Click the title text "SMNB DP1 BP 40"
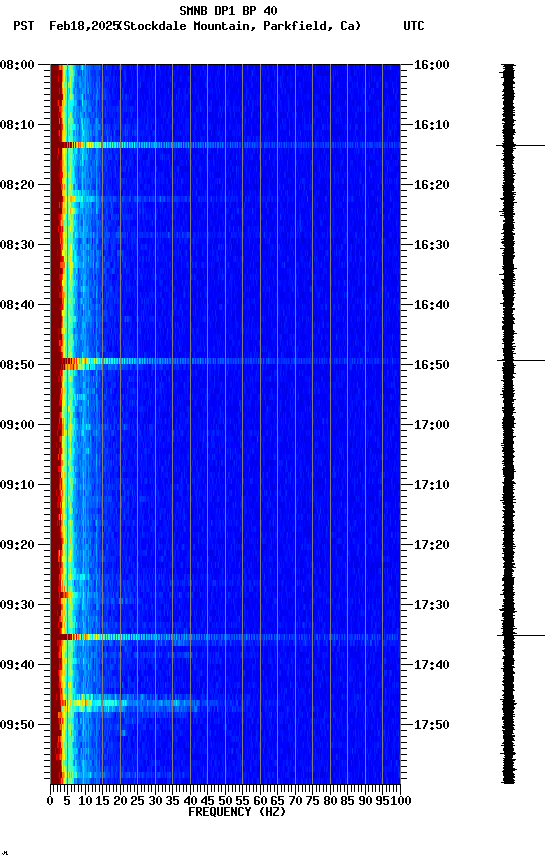The image size is (552, 864). click(x=228, y=10)
